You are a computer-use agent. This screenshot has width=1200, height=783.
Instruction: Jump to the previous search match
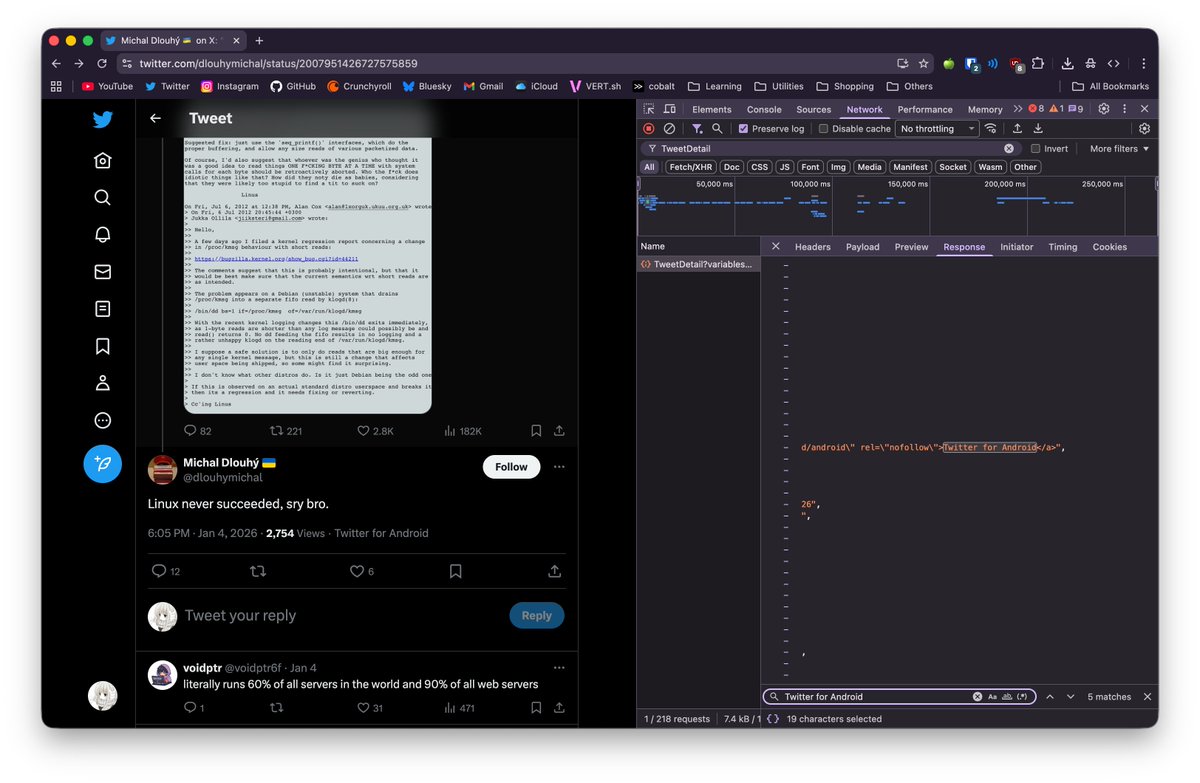click(x=1050, y=697)
